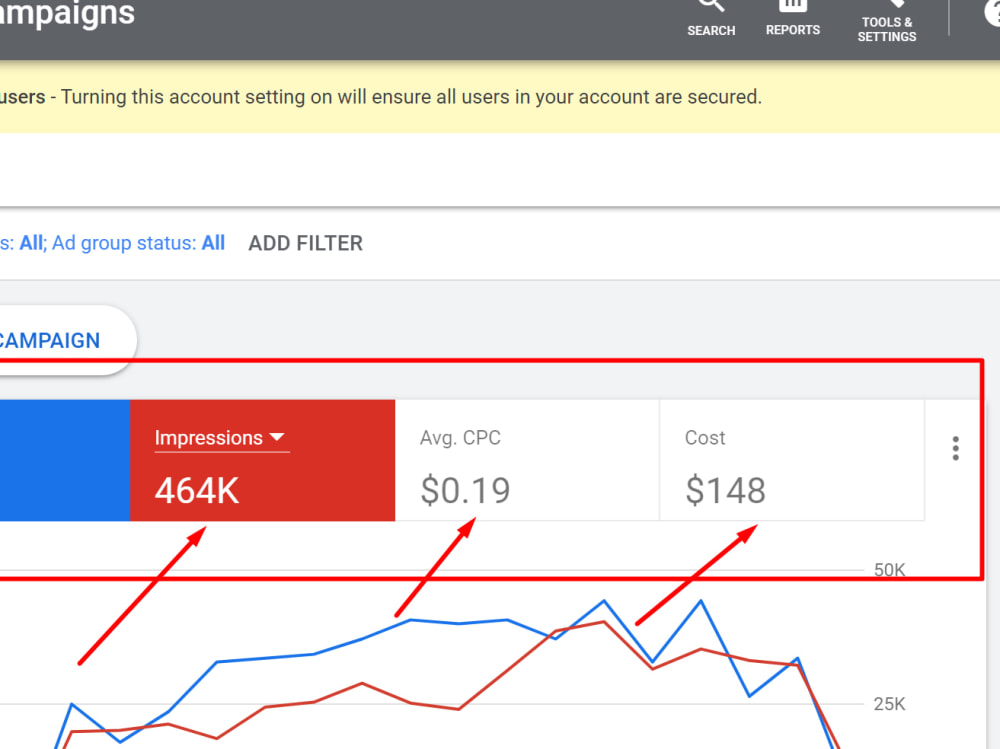This screenshot has height=749, width=1000.
Task: Open Tools & Settings in top bar
Action: point(886,19)
